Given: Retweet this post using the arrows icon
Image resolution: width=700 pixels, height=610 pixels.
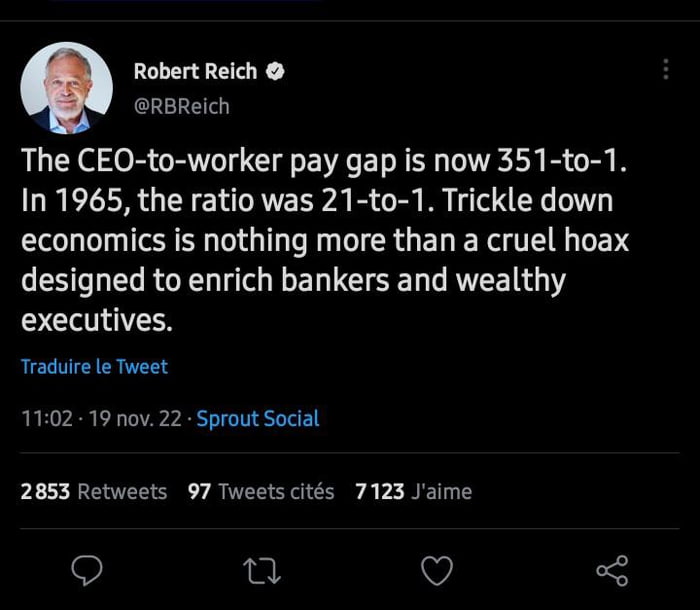Looking at the screenshot, I should pyautogui.click(x=262, y=571).
